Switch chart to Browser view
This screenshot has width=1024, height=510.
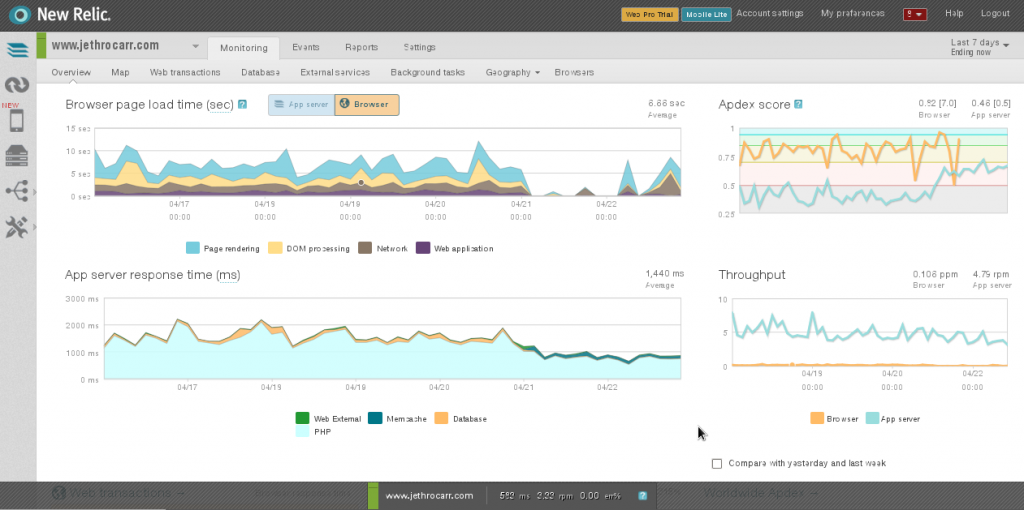(366, 104)
